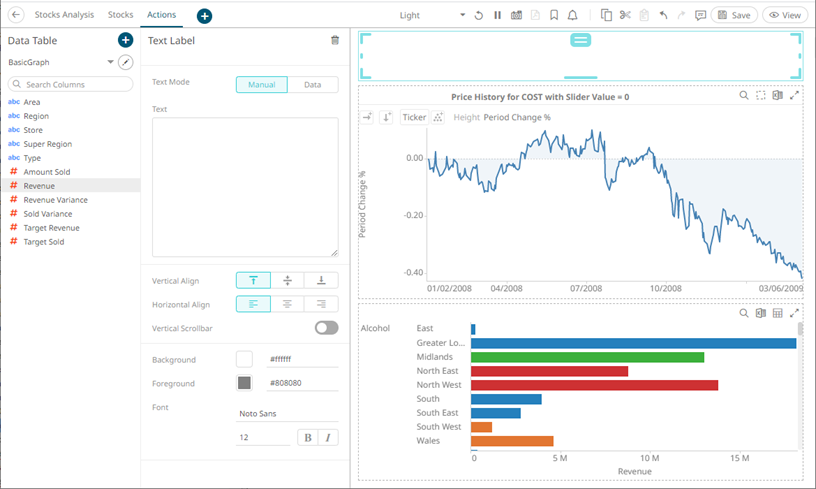The image size is (816, 489).
Task: Toggle the Vertical Scrollbar switch
Action: 326,328
